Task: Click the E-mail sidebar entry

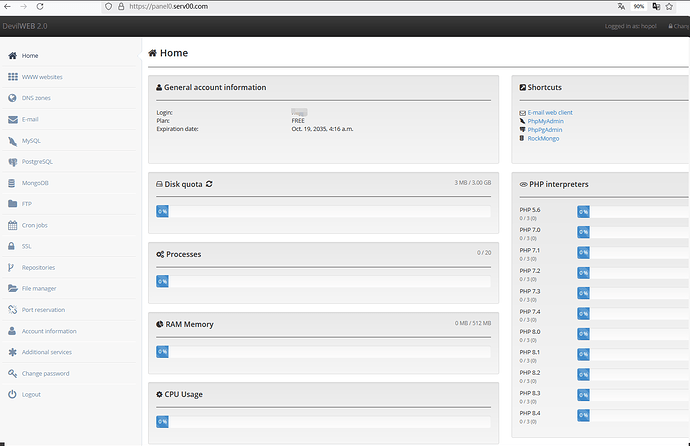Action: [x=30, y=119]
